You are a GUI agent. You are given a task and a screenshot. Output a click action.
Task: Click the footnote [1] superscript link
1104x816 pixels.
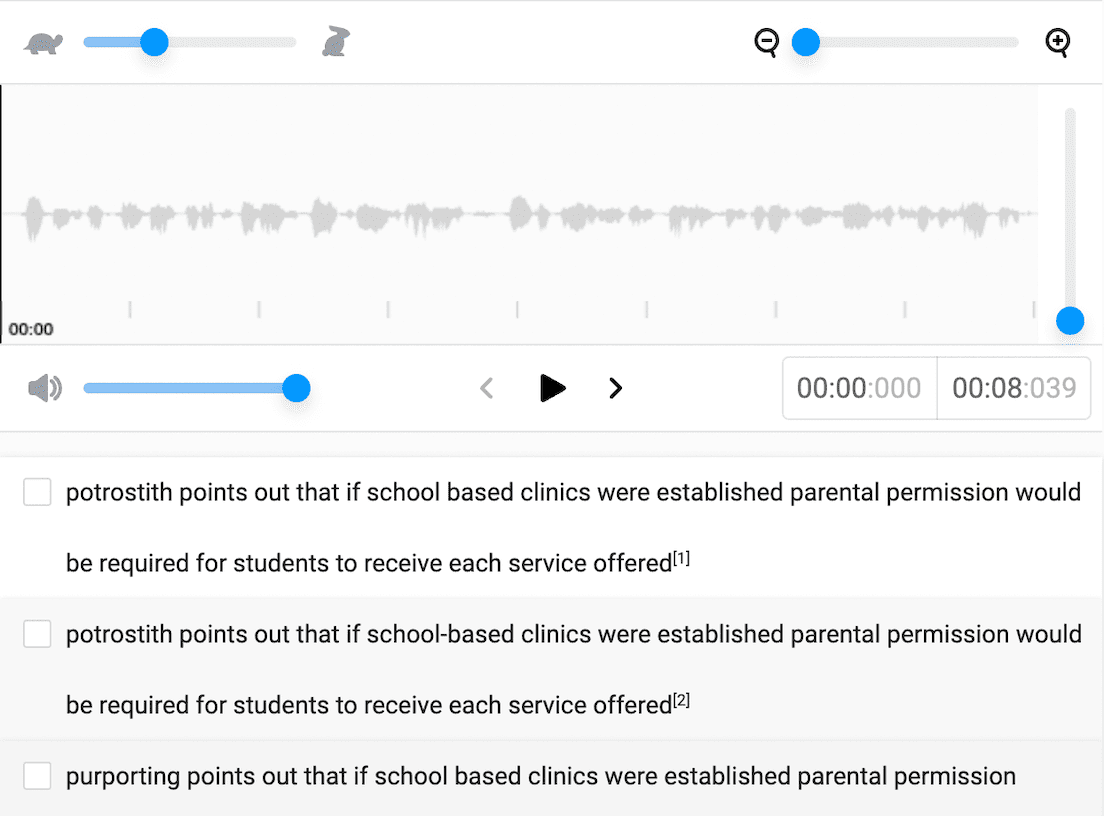[681, 559]
